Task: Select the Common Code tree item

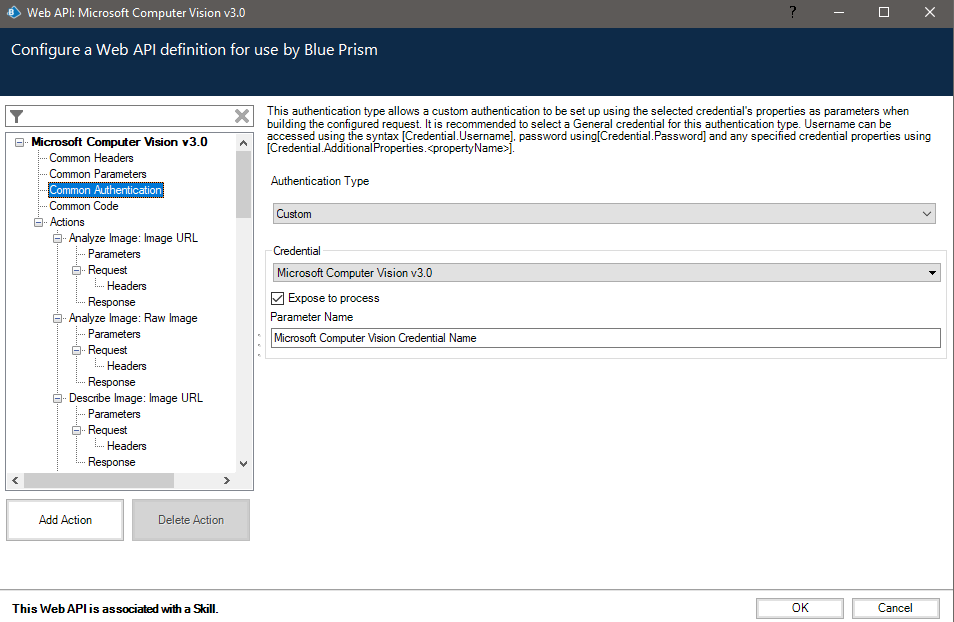Action: pyautogui.click(x=84, y=206)
